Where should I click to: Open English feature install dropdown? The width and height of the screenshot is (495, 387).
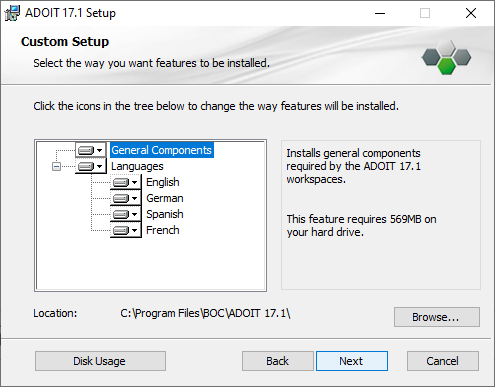coord(126,182)
